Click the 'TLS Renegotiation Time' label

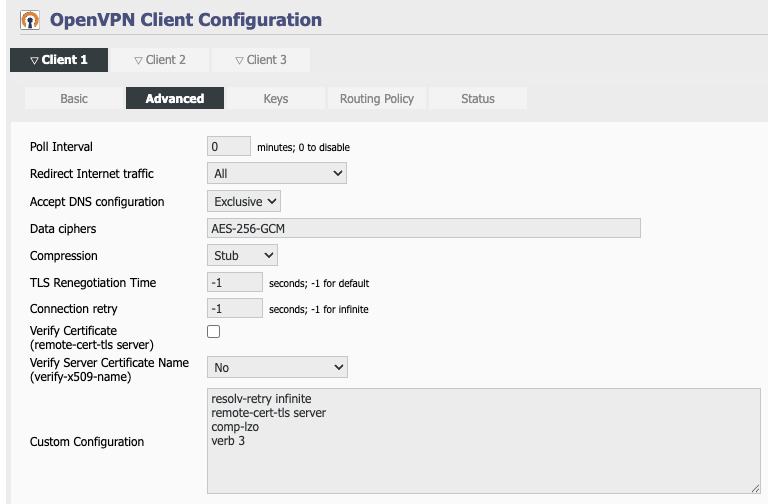click(93, 283)
